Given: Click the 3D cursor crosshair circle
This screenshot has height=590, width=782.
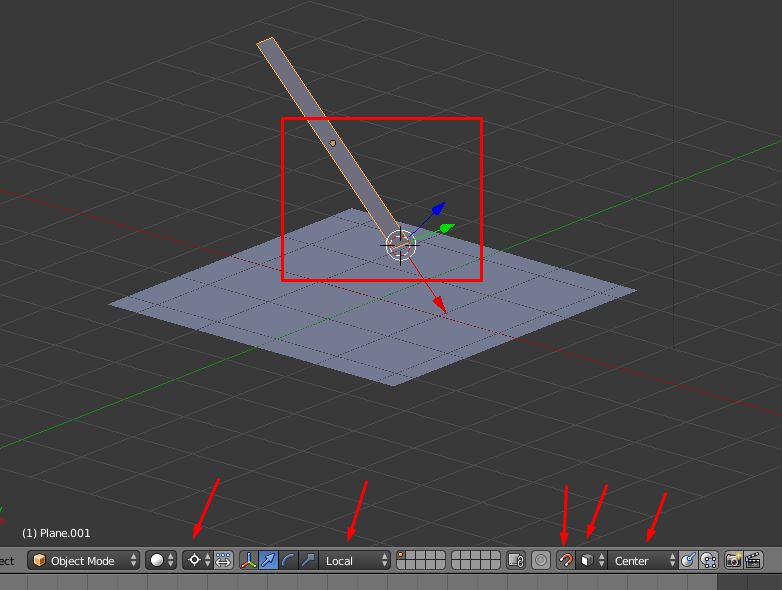Looking at the screenshot, I should tap(400, 245).
